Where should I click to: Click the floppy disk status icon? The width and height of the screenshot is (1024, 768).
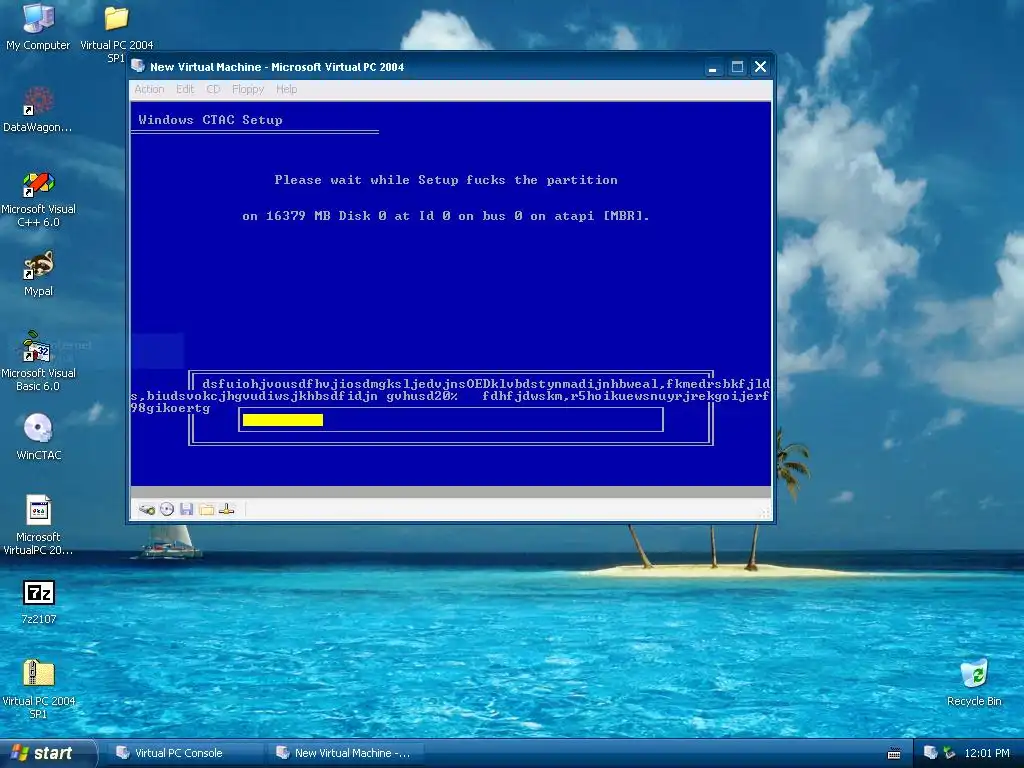(x=187, y=509)
